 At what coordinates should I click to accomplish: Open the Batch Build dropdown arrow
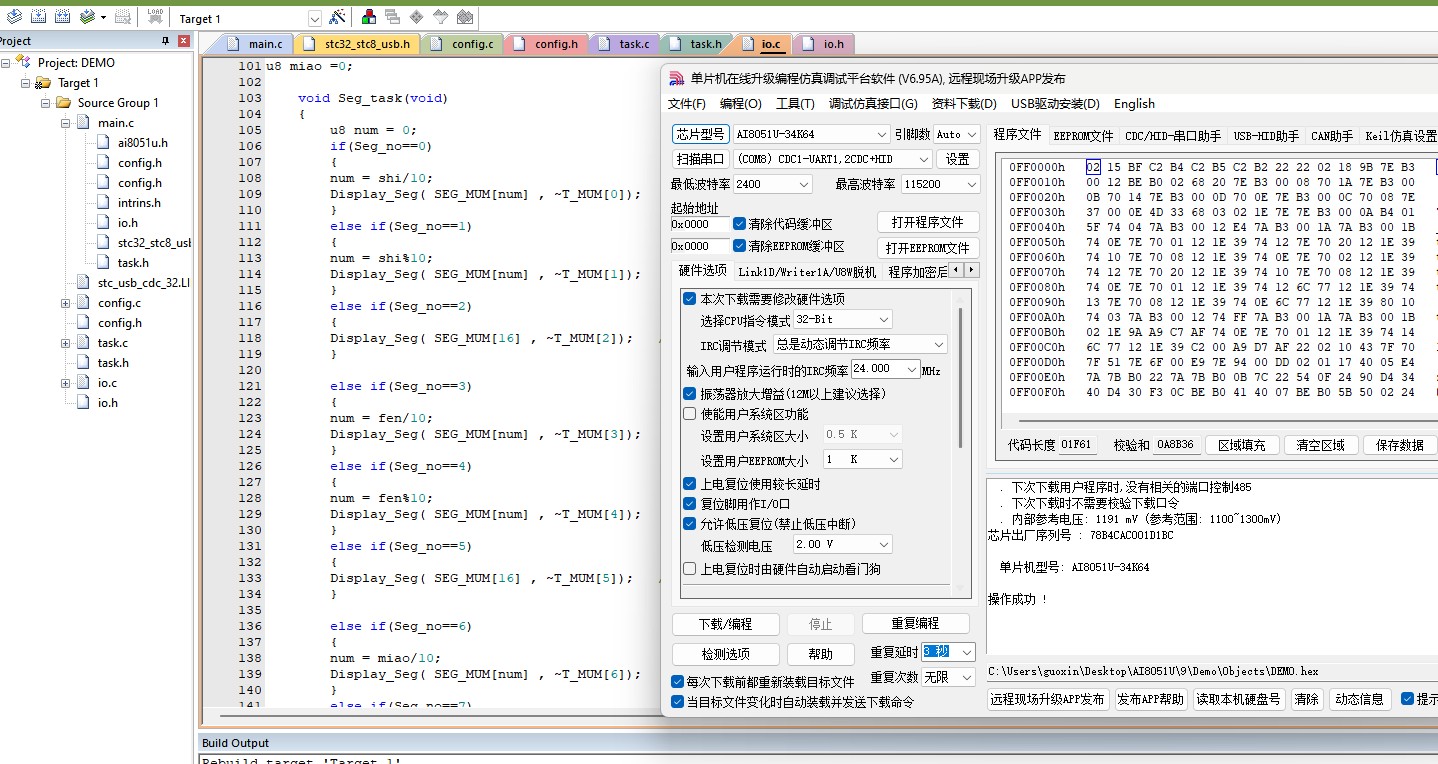[103, 17]
